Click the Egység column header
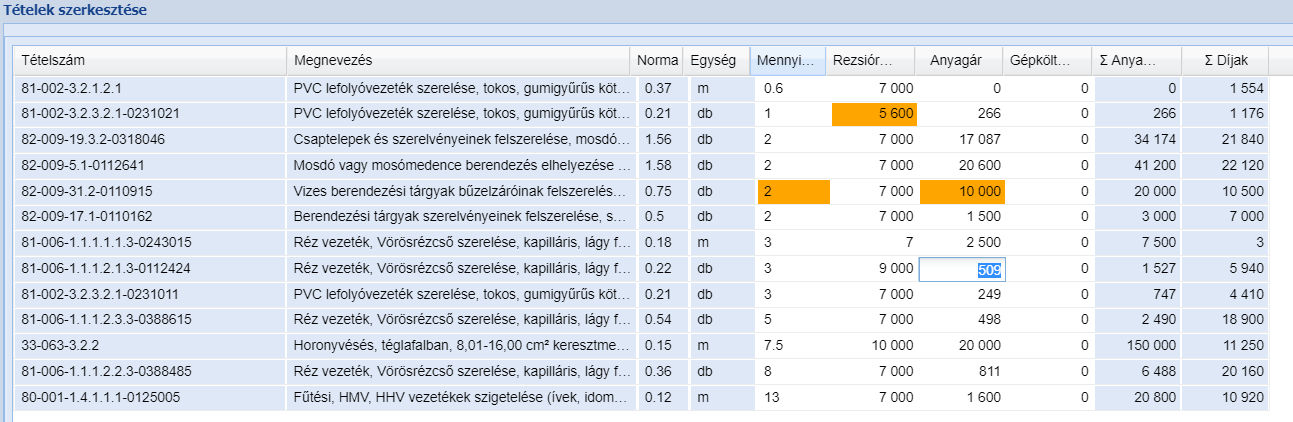Screen dimensions: 1293x422 716,61
